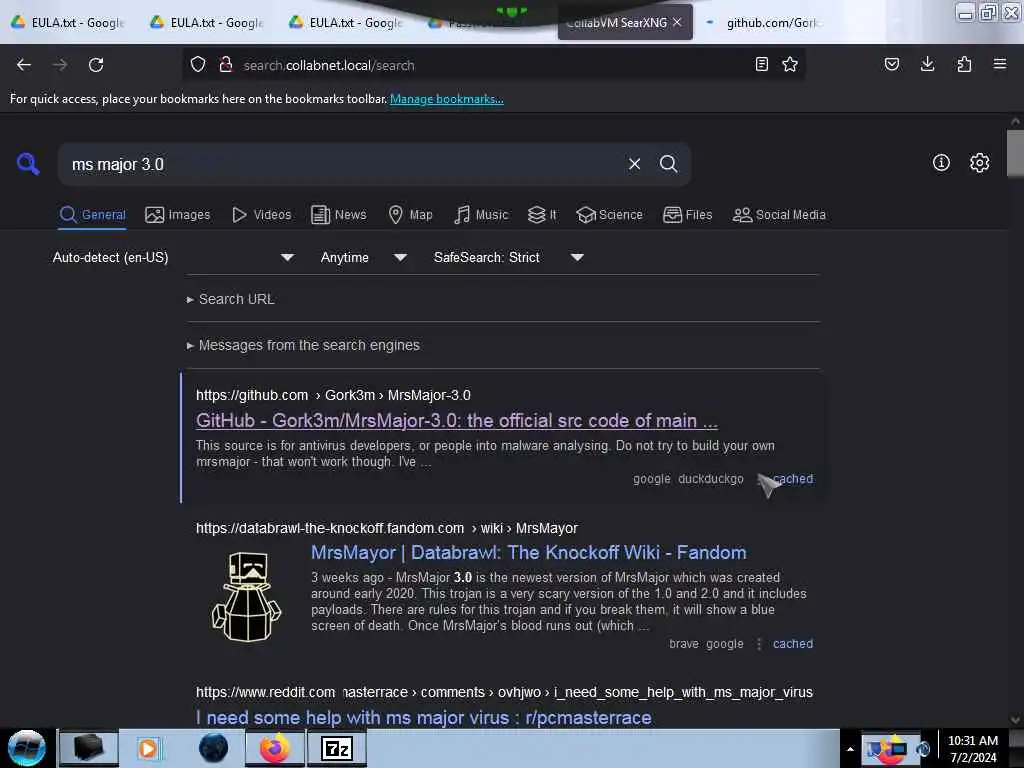1024x768 pixels.
Task: Click the taskbar clock 10:31 AM
Action: click(972, 749)
